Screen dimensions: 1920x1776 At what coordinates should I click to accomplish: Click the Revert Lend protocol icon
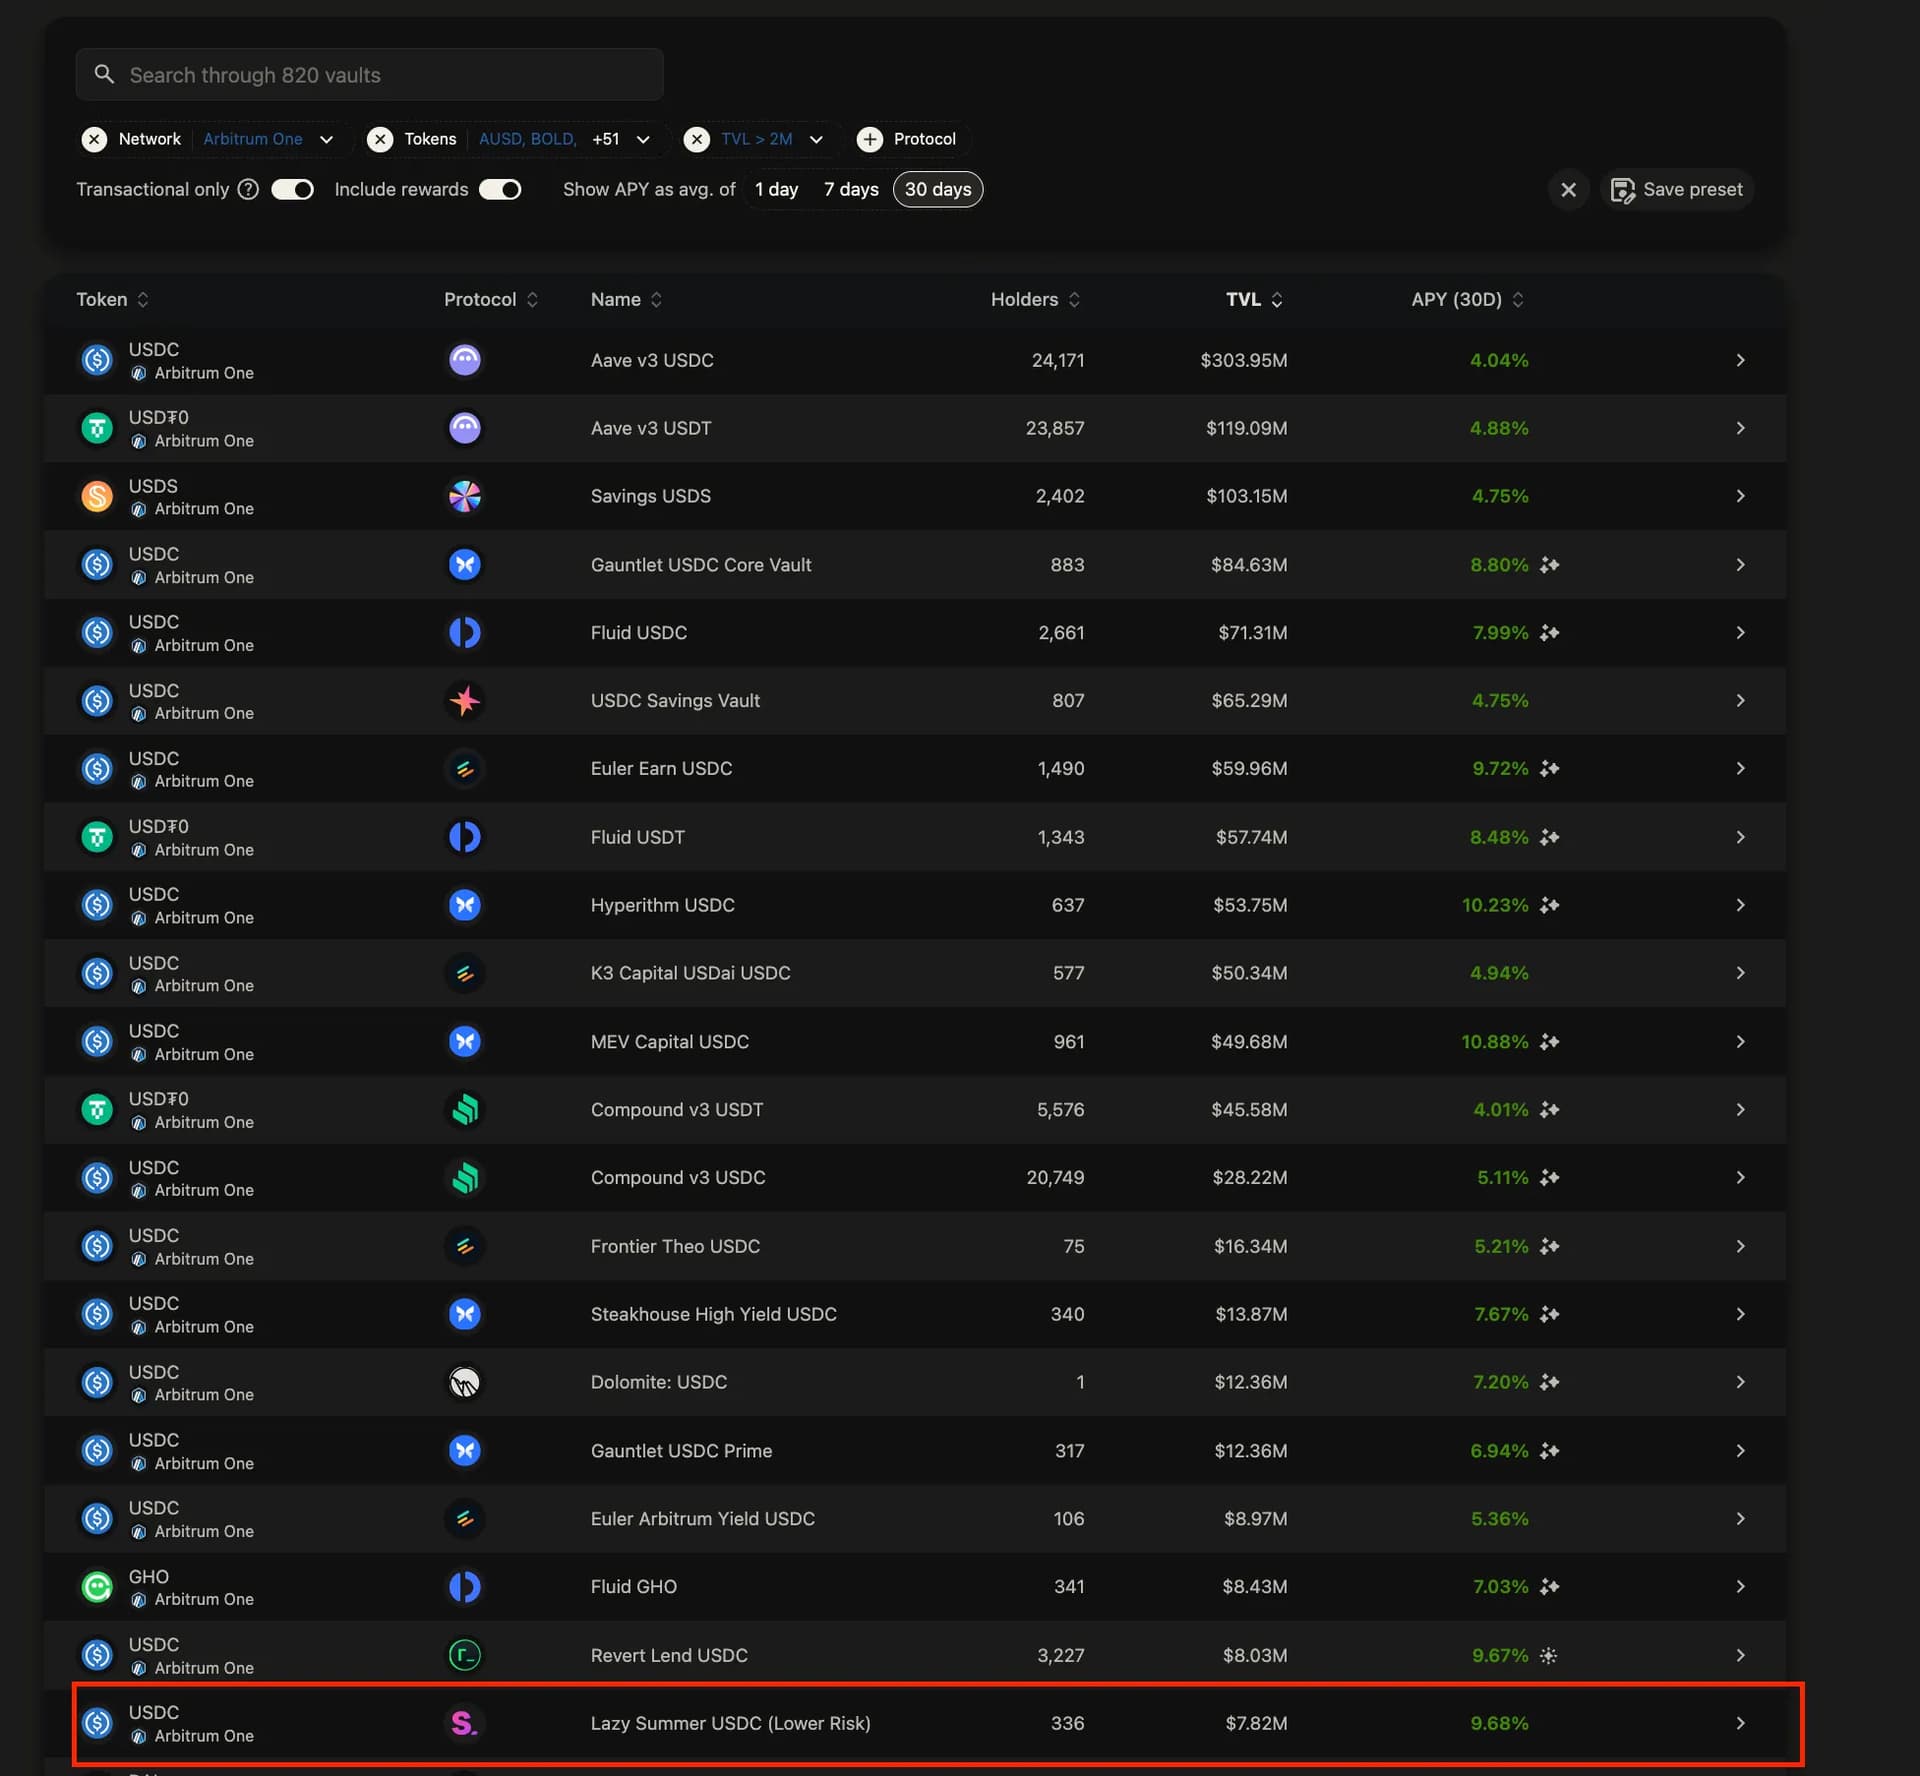pyautogui.click(x=464, y=1655)
